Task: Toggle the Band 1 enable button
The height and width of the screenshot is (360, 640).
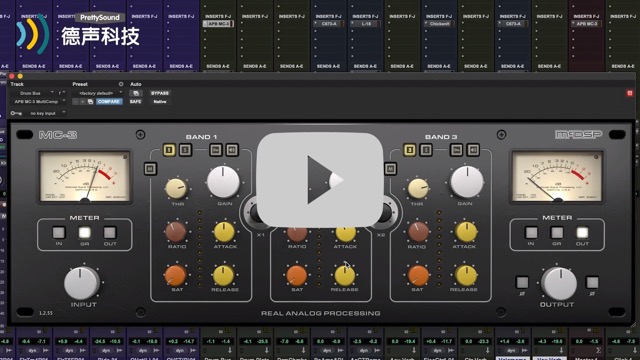Action: tap(169, 150)
